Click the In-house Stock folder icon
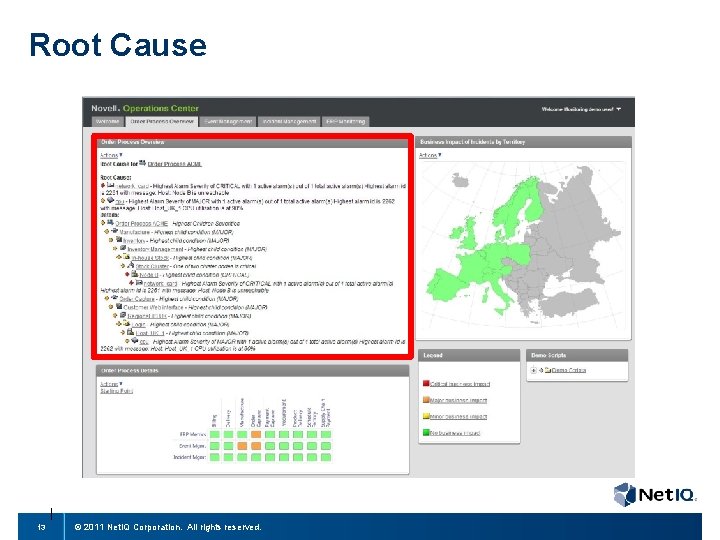The height and width of the screenshot is (540, 720). (x=127, y=257)
